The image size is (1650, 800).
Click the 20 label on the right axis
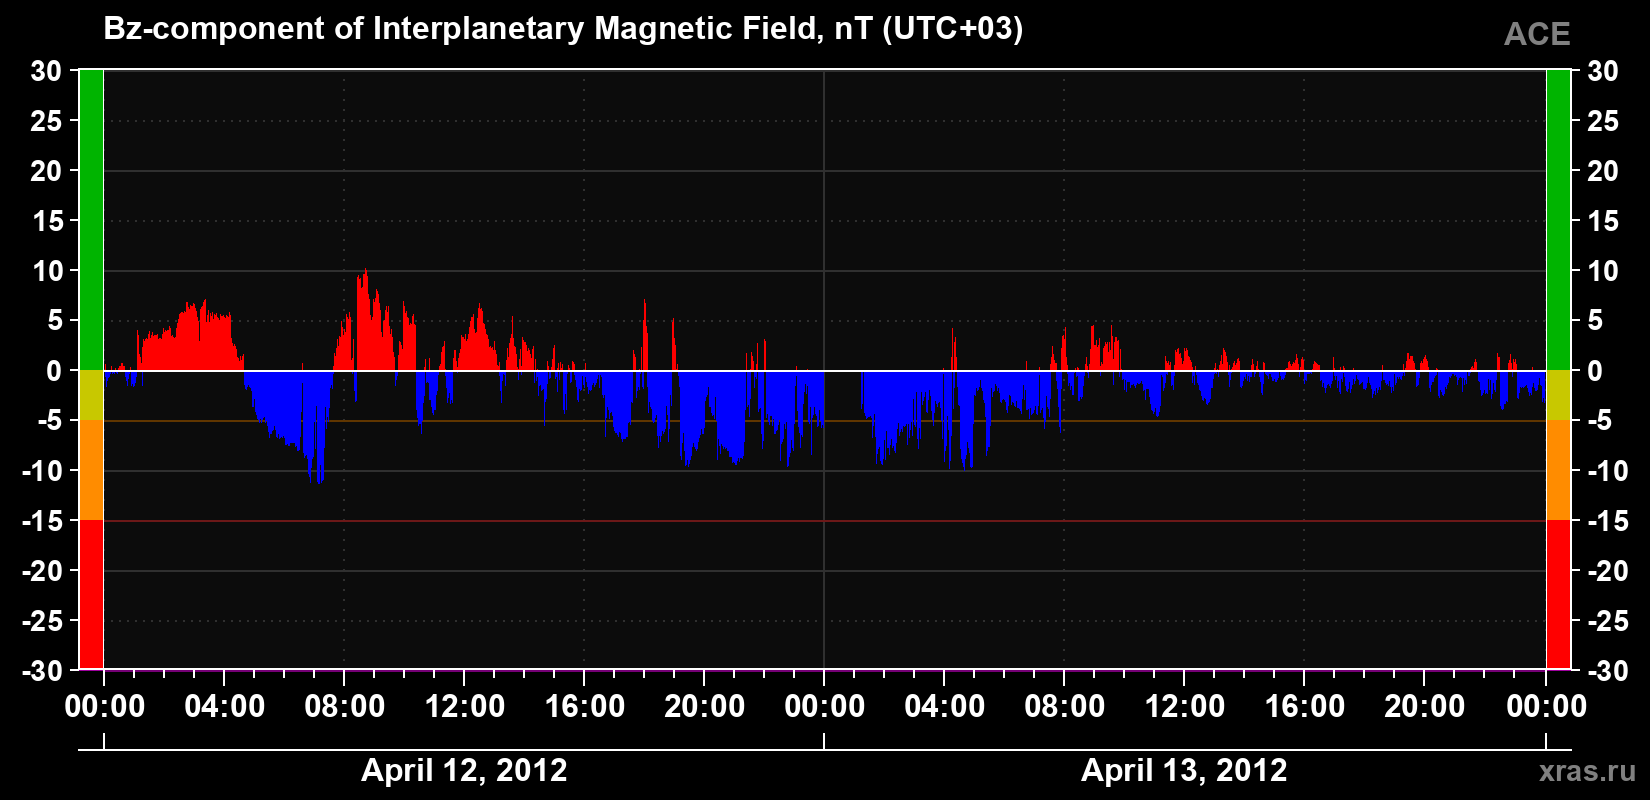tap(1603, 171)
